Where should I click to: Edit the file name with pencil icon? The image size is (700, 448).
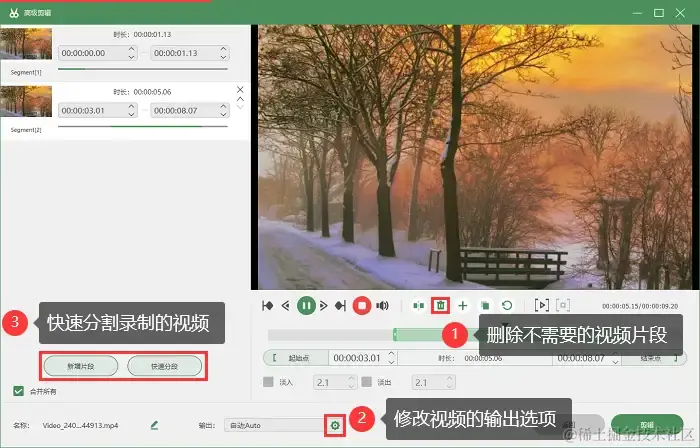coord(154,425)
